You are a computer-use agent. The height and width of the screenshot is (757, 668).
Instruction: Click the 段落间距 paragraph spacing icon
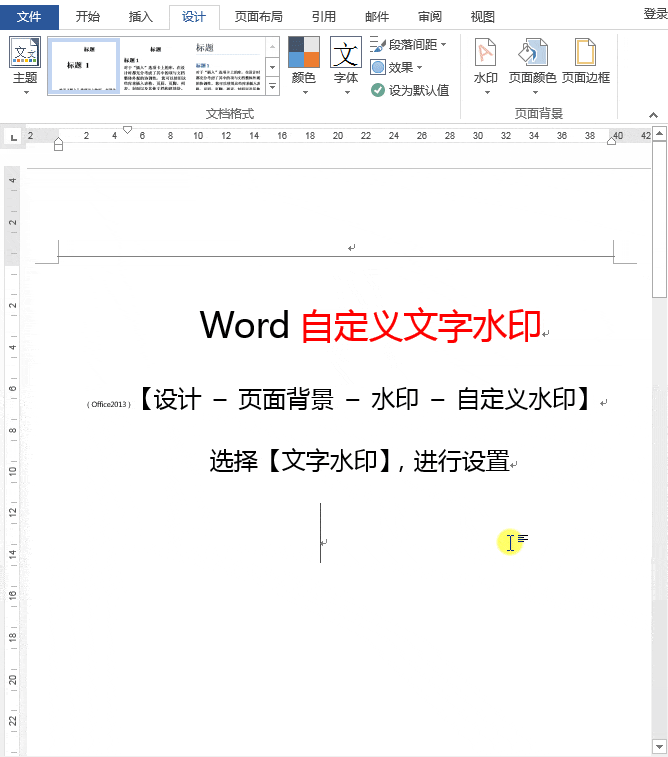(x=378, y=44)
